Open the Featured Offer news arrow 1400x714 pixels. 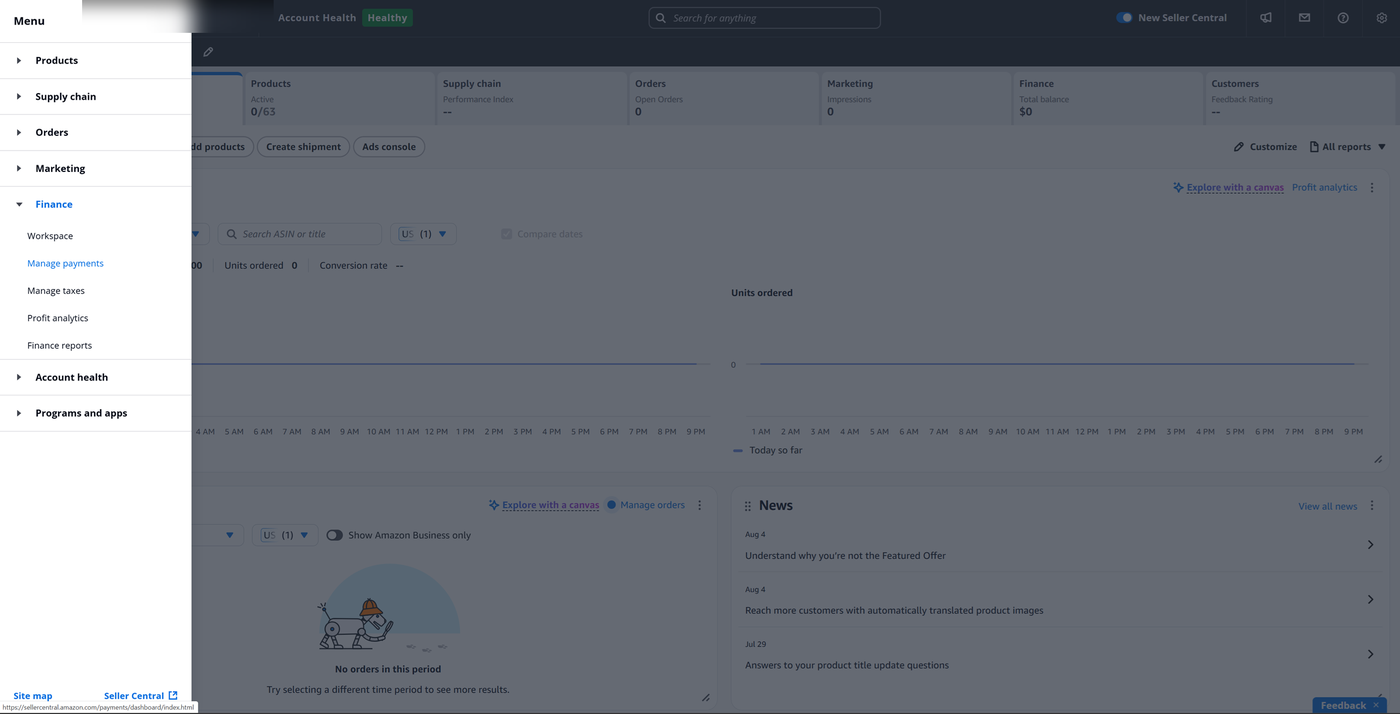click(1370, 545)
